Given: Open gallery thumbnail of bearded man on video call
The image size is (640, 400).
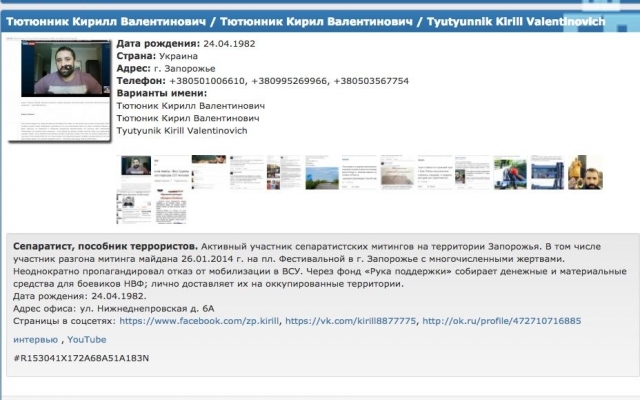Looking at the screenshot, I should [x=133, y=171].
